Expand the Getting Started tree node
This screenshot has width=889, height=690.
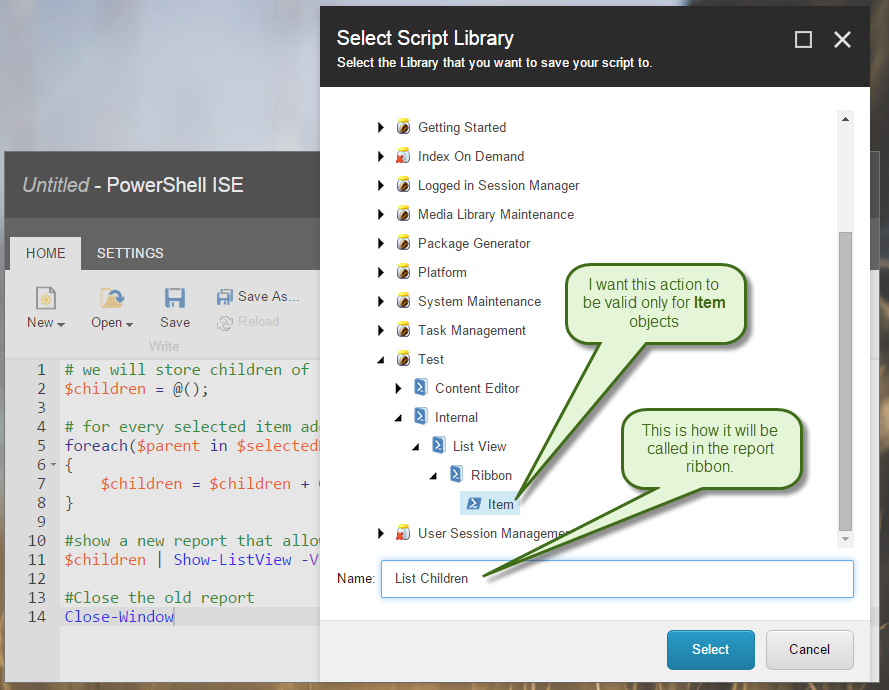tap(381, 128)
